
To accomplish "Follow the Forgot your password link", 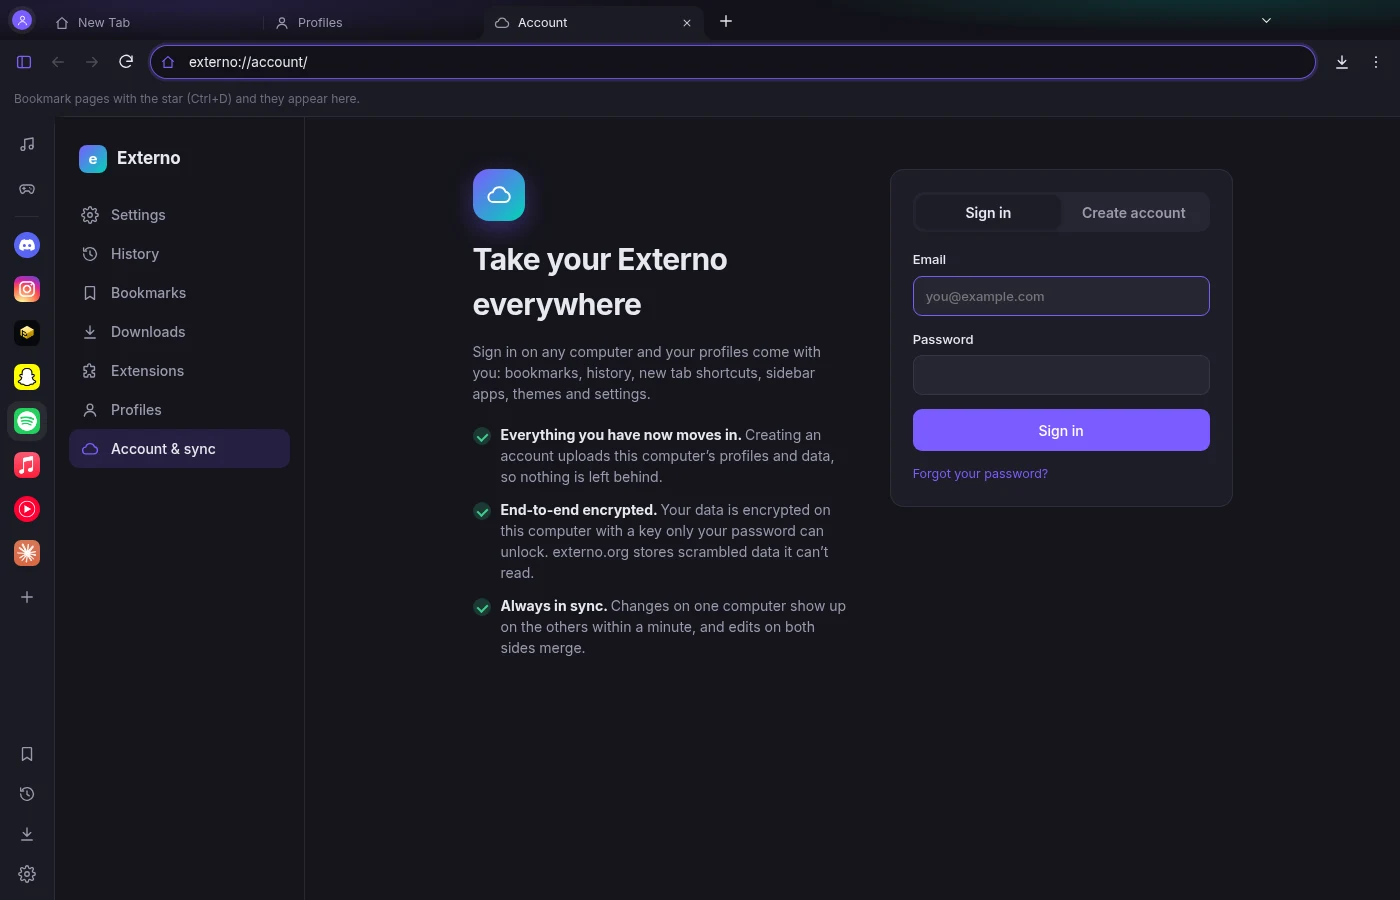I will point(980,474).
